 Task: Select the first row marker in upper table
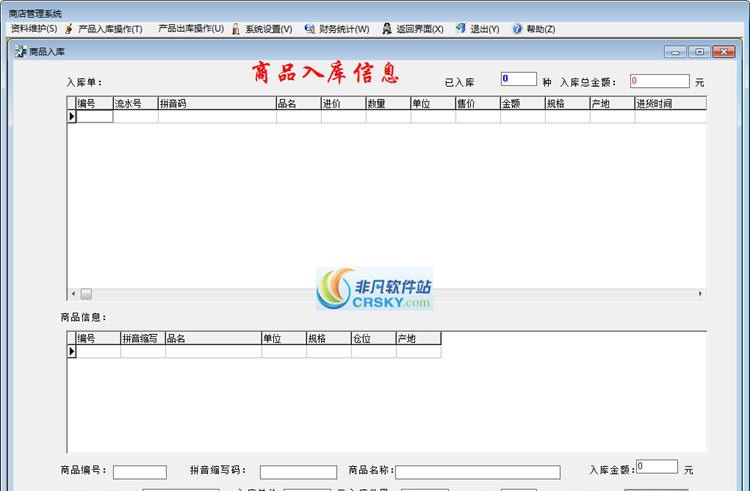tap(72, 116)
